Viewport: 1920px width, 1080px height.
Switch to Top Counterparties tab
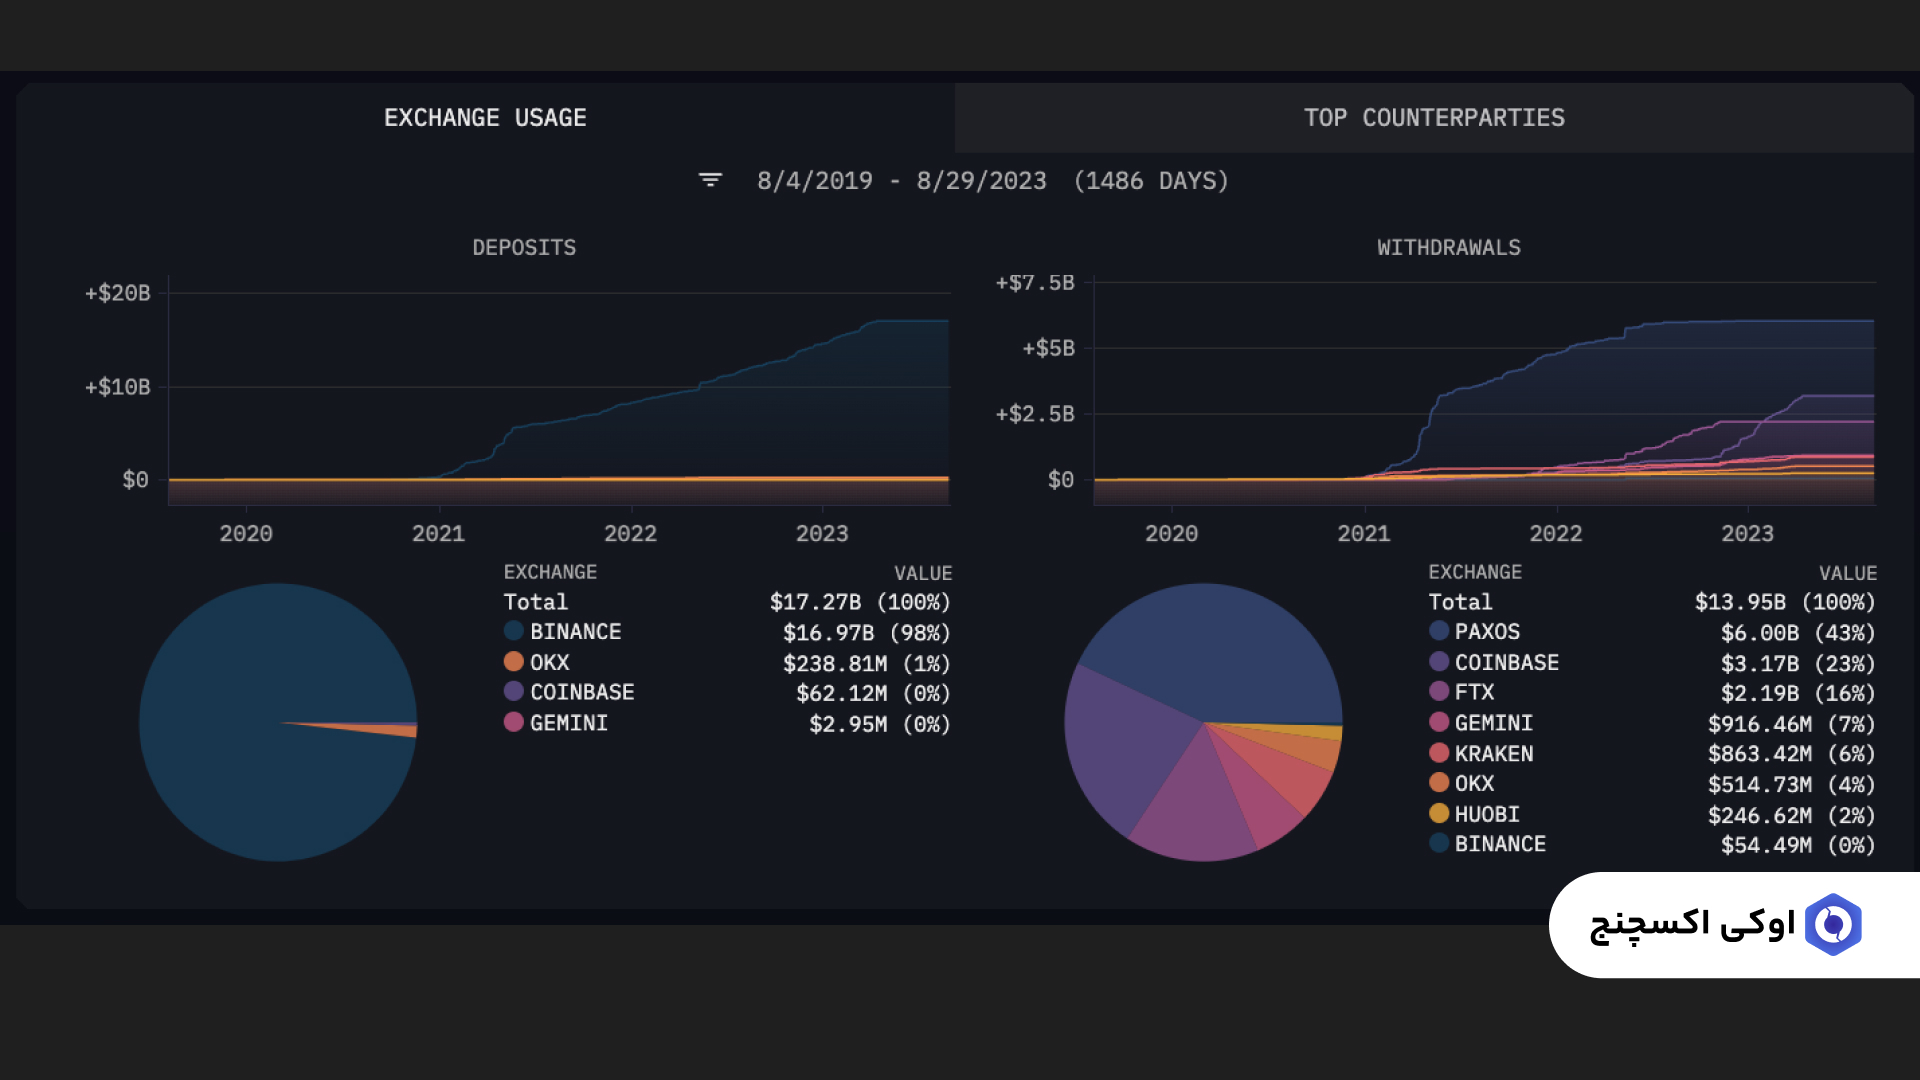(x=1433, y=118)
